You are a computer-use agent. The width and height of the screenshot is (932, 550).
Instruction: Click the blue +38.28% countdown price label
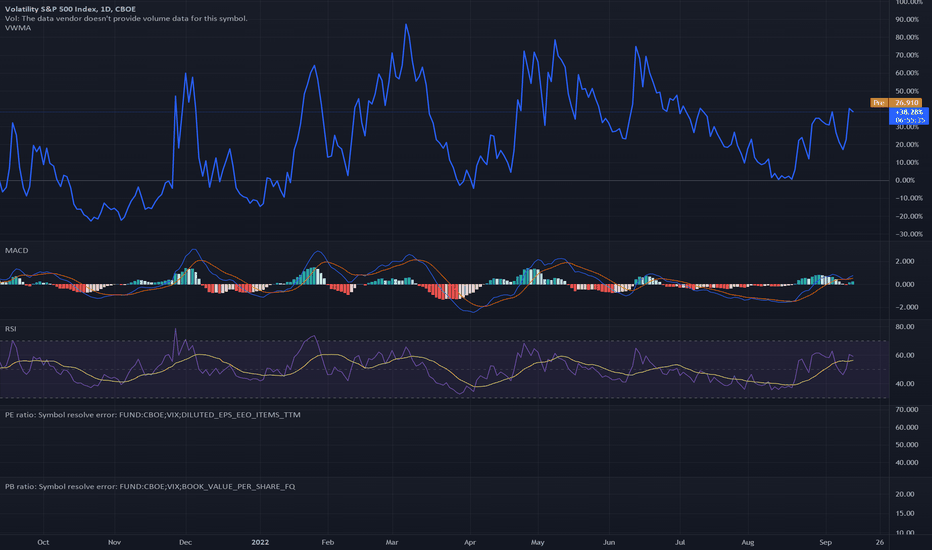click(x=909, y=116)
